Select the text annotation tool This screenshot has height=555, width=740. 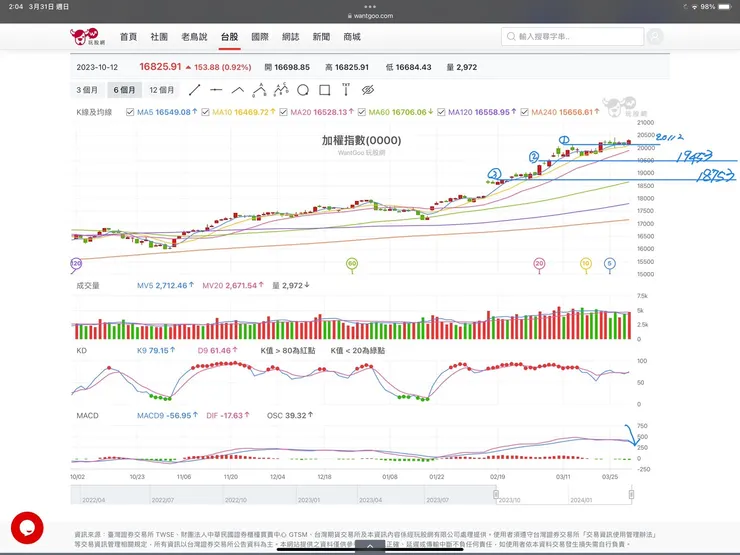pyautogui.click(x=346, y=89)
